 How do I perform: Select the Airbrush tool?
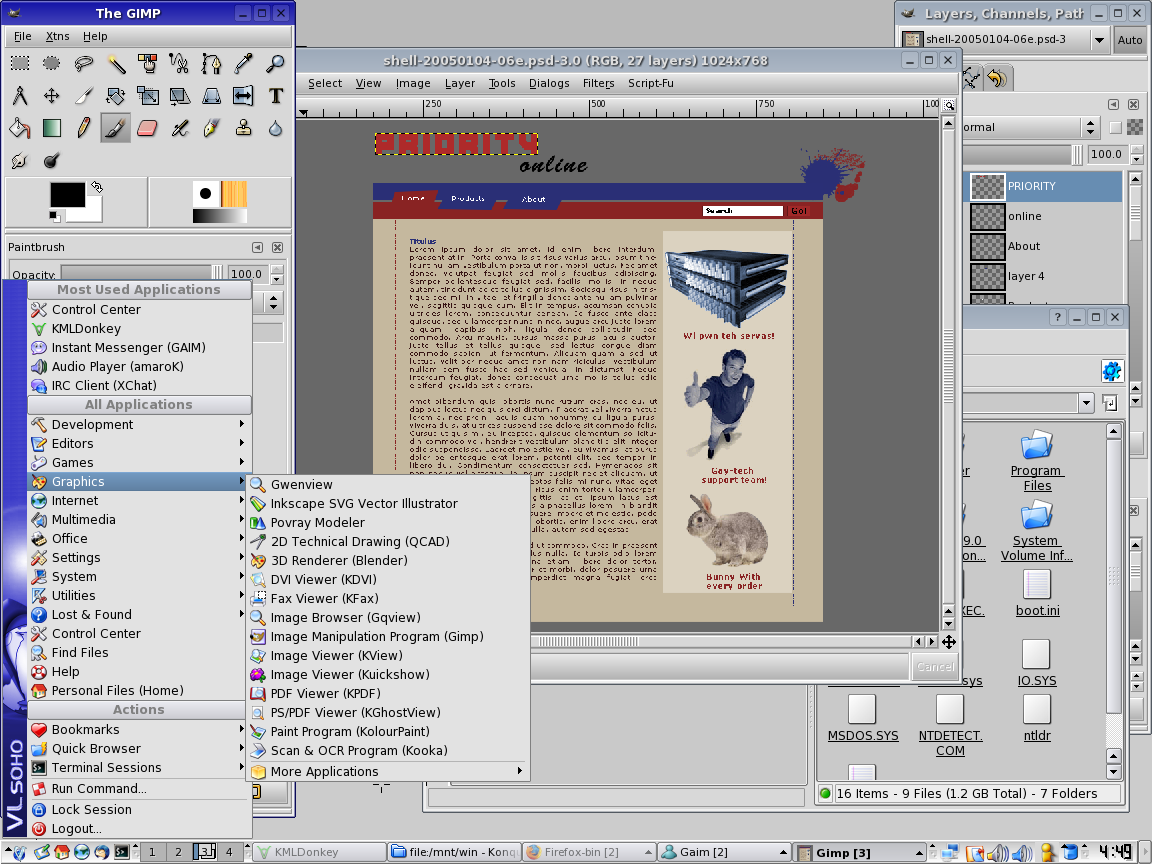[x=179, y=129]
